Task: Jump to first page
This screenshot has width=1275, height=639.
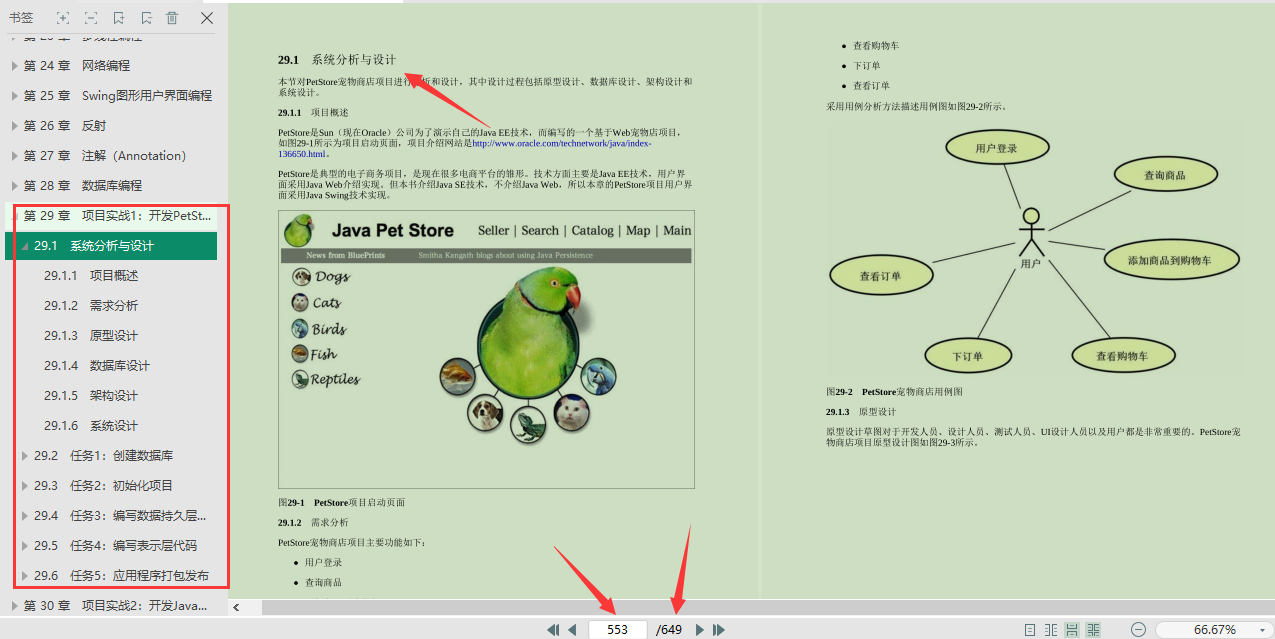Action: 552,630
